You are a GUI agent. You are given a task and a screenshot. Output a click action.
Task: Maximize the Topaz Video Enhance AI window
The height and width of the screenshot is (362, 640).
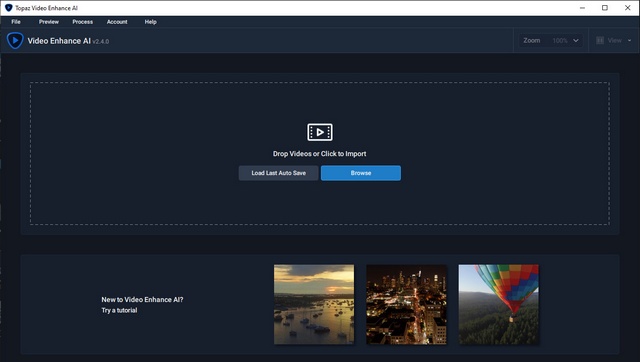tap(605, 8)
